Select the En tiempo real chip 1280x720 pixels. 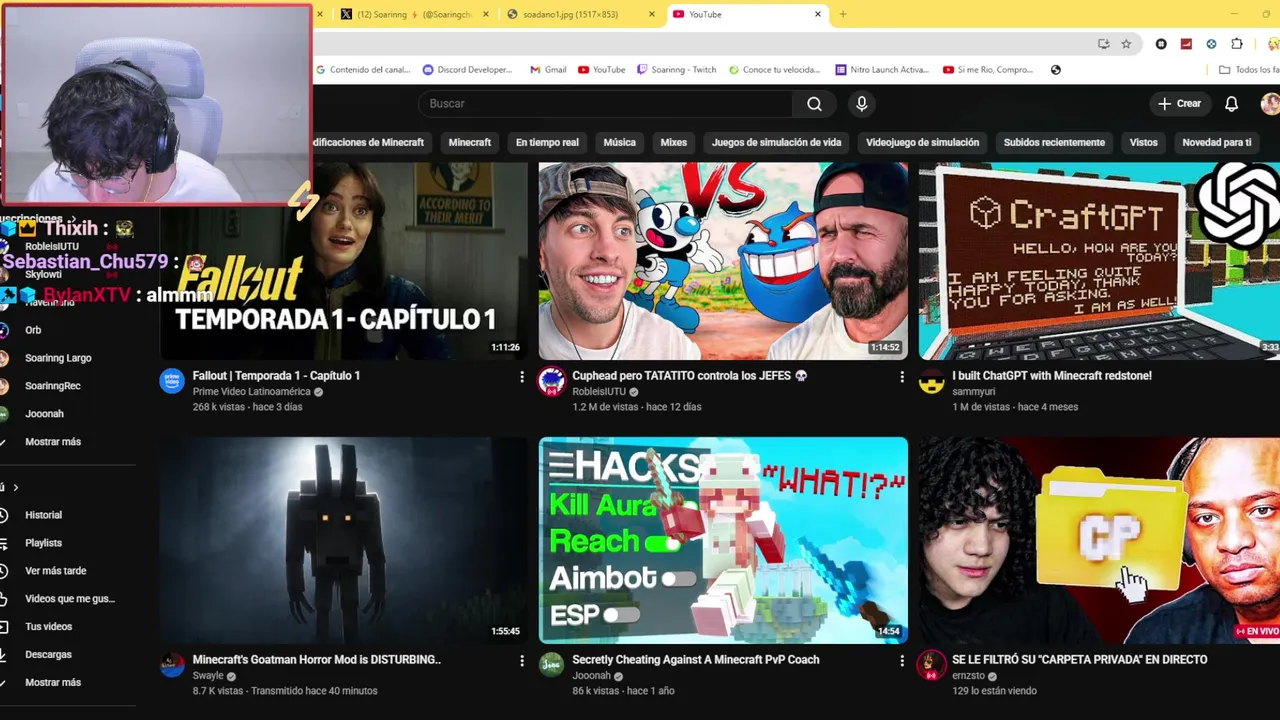click(x=547, y=142)
